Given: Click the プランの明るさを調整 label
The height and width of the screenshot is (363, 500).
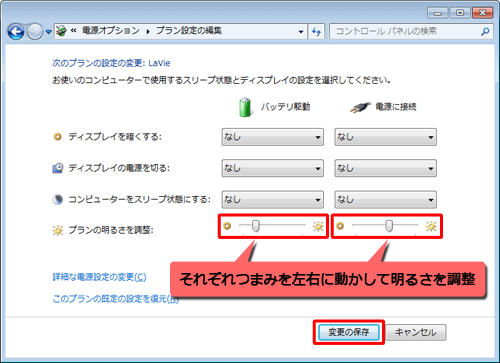Looking at the screenshot, I should click(x=111, y=230).
